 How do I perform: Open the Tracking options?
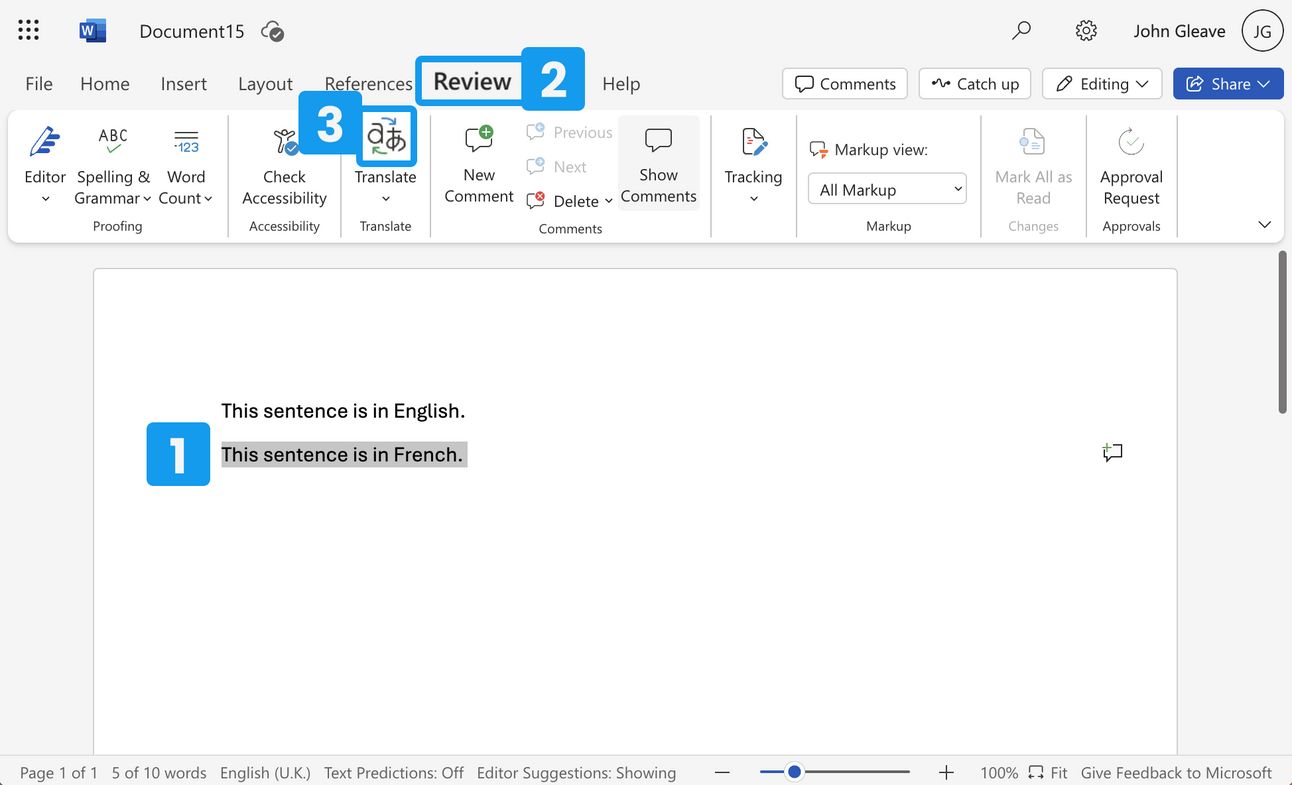(x=753, y=165)
